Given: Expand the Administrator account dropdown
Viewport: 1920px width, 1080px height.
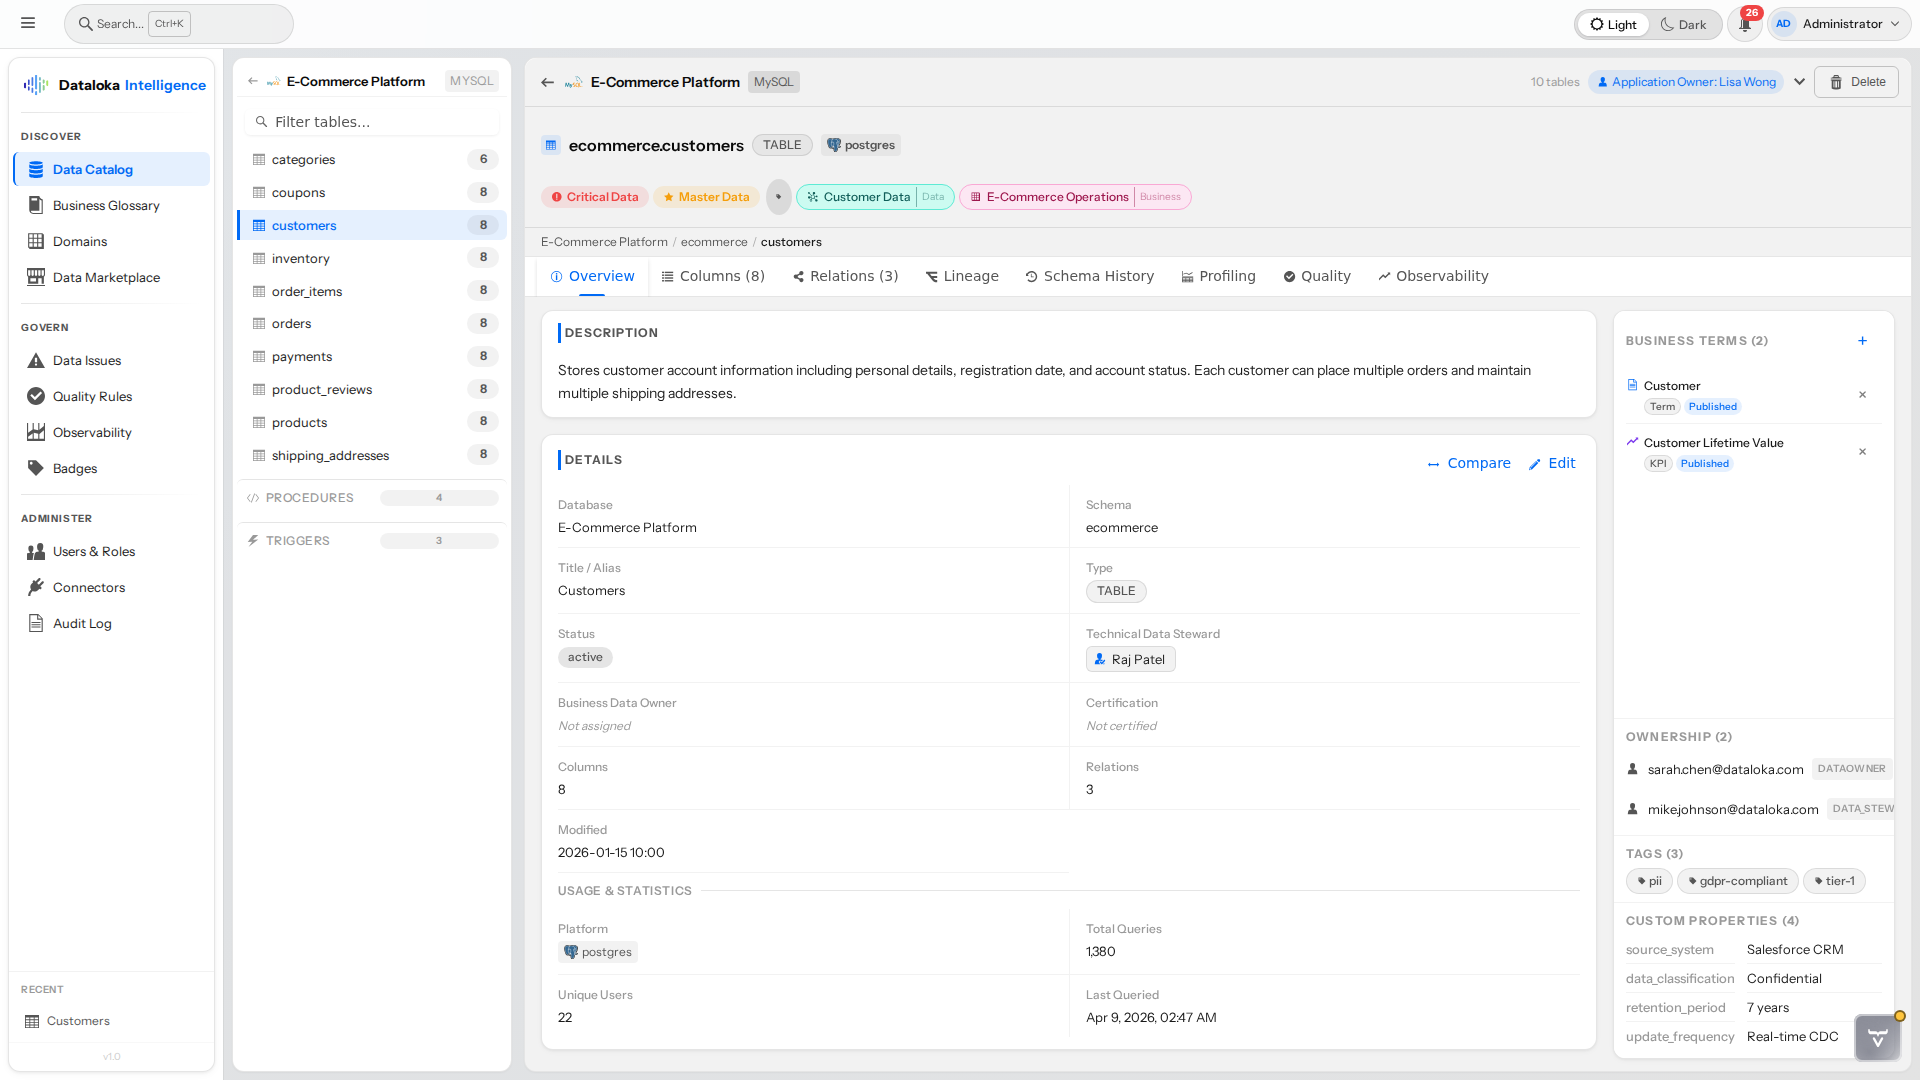Looking at the screenshot, I should (1838, 23).
